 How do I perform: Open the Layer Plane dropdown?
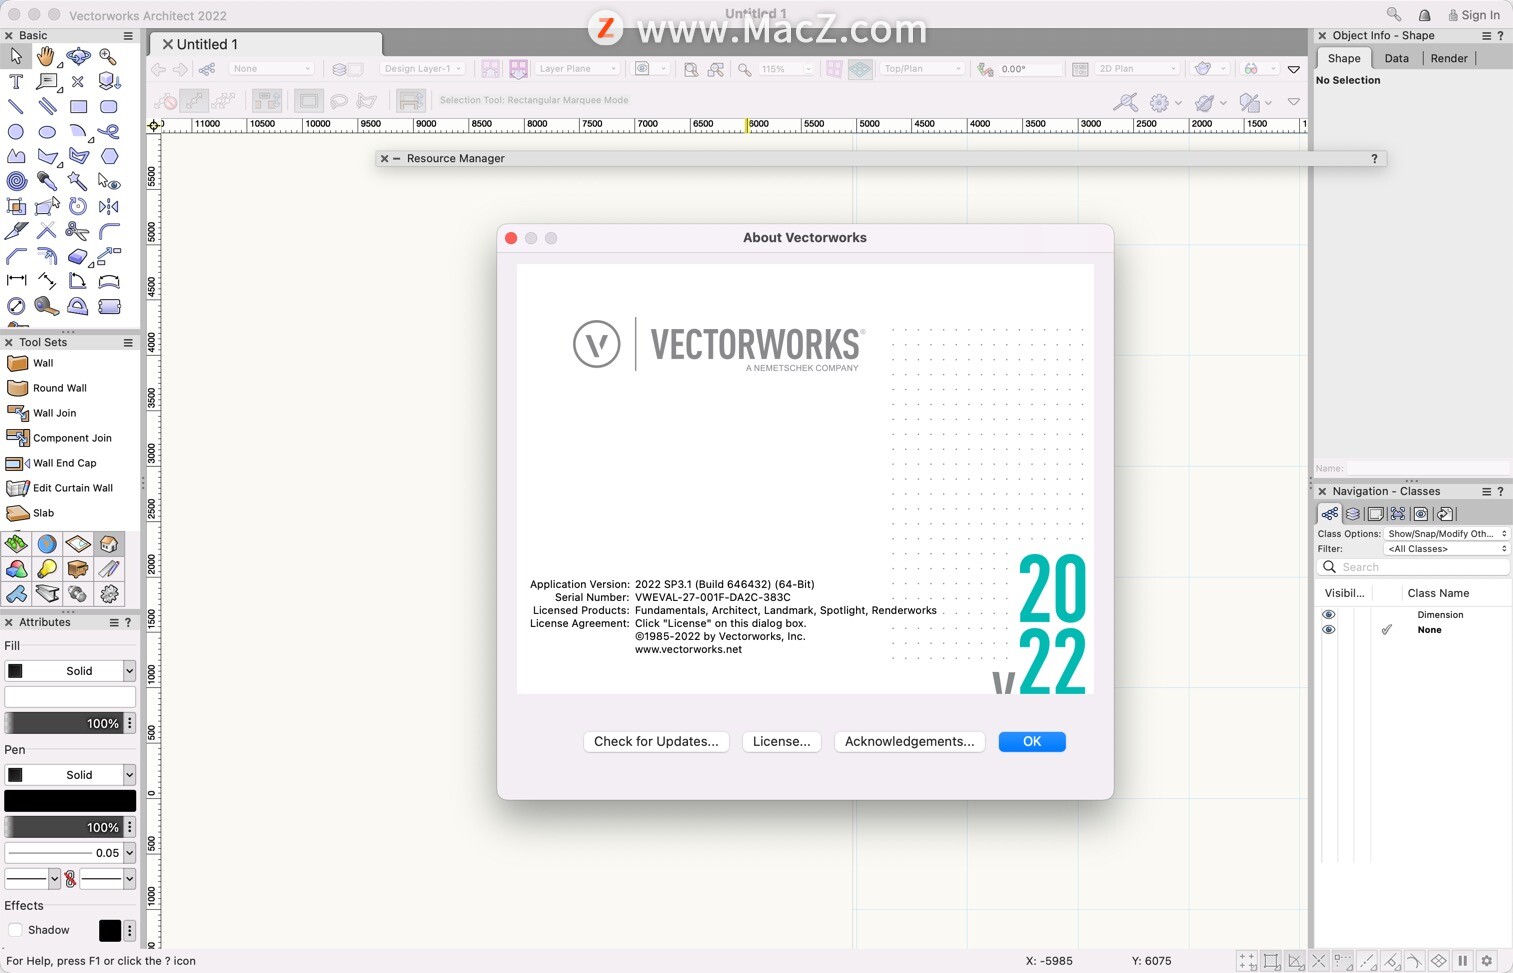pos(577,69)
